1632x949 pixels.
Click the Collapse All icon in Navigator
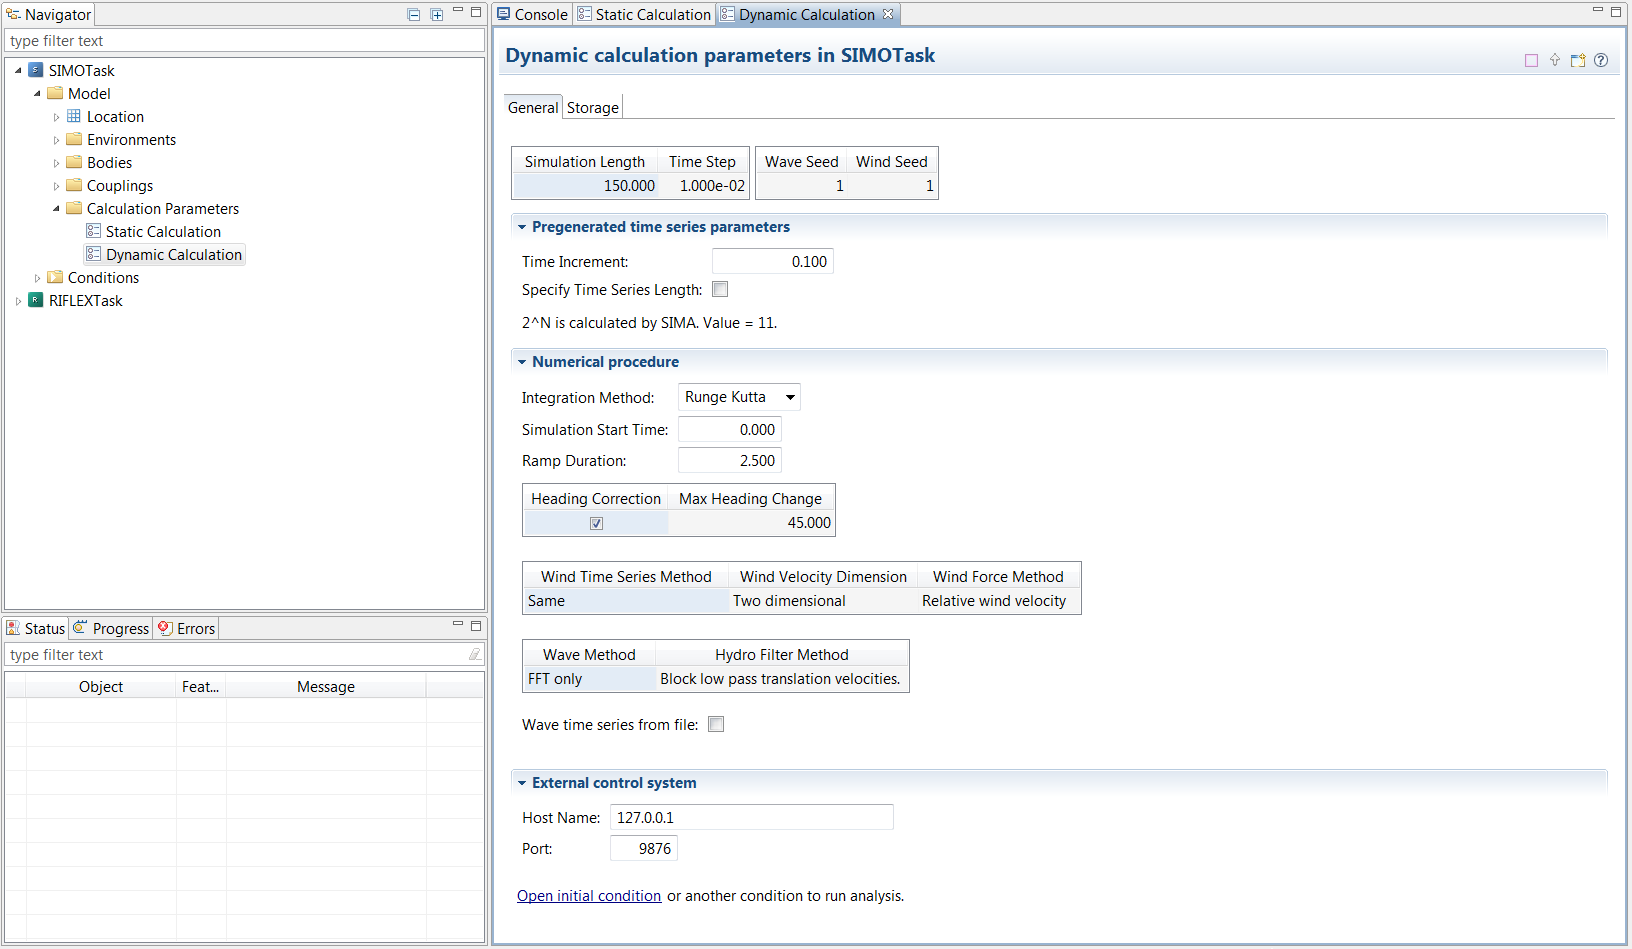(x=414, y=15)
